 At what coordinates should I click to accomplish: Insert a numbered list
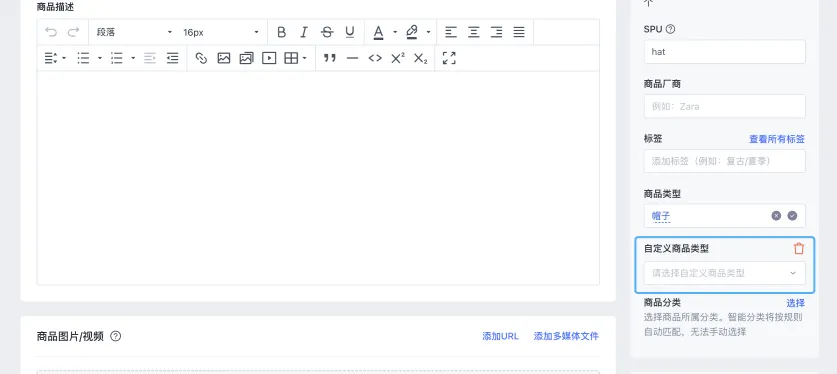coord(116,58)
